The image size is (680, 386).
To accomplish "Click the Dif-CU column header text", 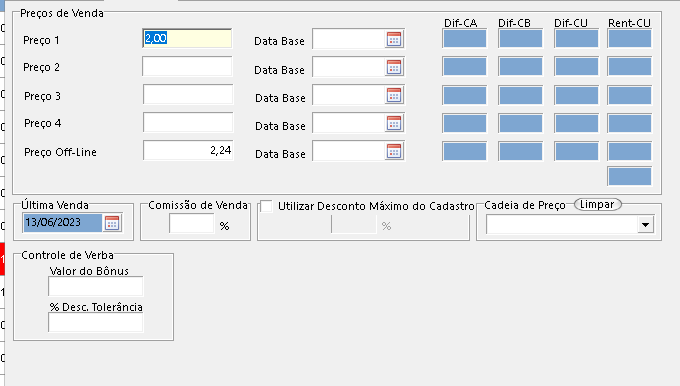I will click(571, 23).
